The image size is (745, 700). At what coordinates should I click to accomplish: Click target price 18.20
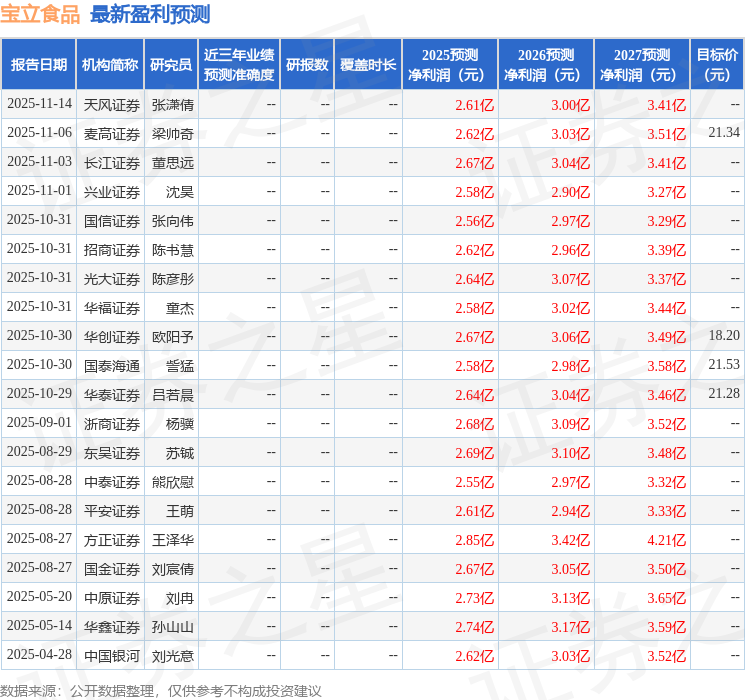pos(724,335)
